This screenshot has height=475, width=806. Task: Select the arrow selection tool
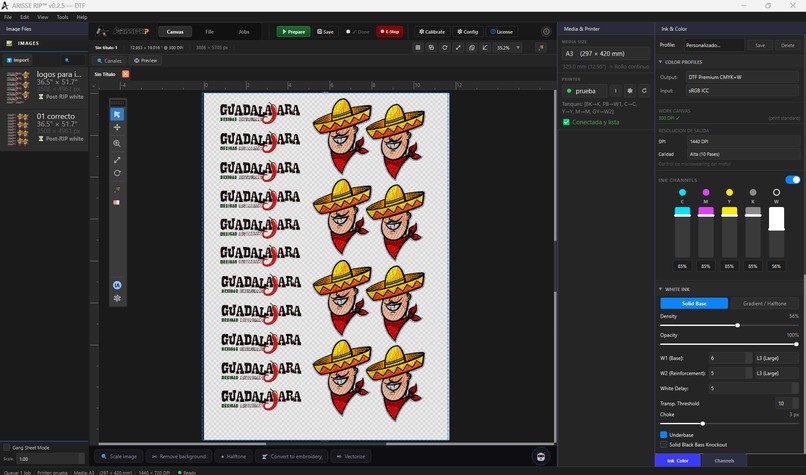[x=117, y=114]
